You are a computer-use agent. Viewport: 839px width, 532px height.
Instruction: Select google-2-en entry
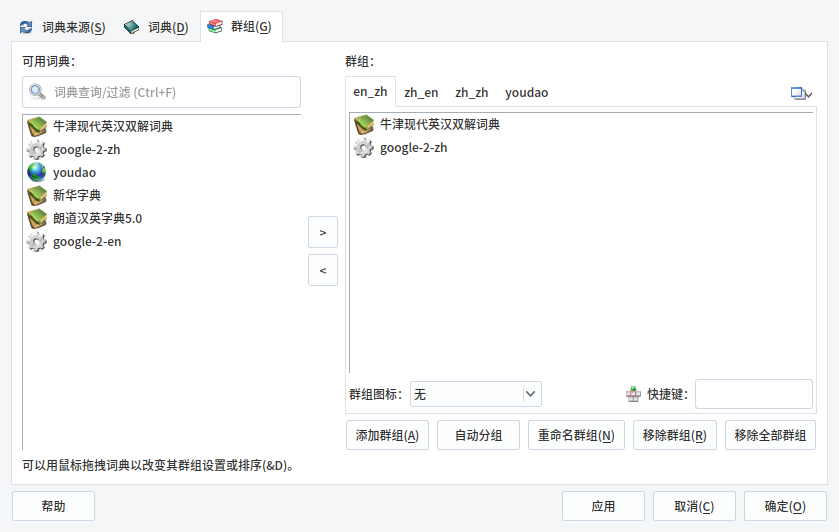click(x=87, y=242)
